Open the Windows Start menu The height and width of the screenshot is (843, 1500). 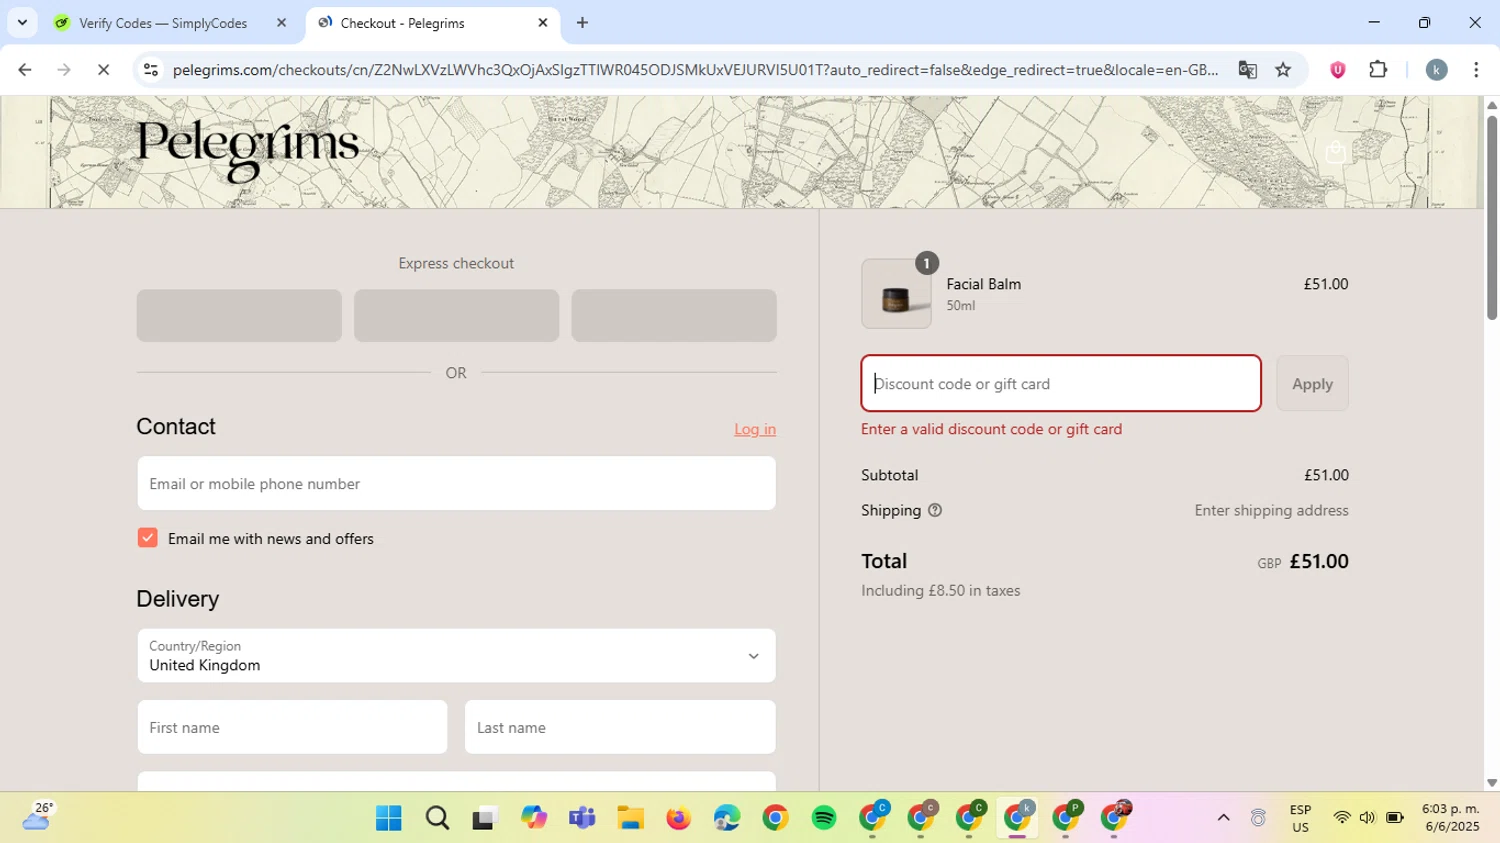click(x=389, y=818)
